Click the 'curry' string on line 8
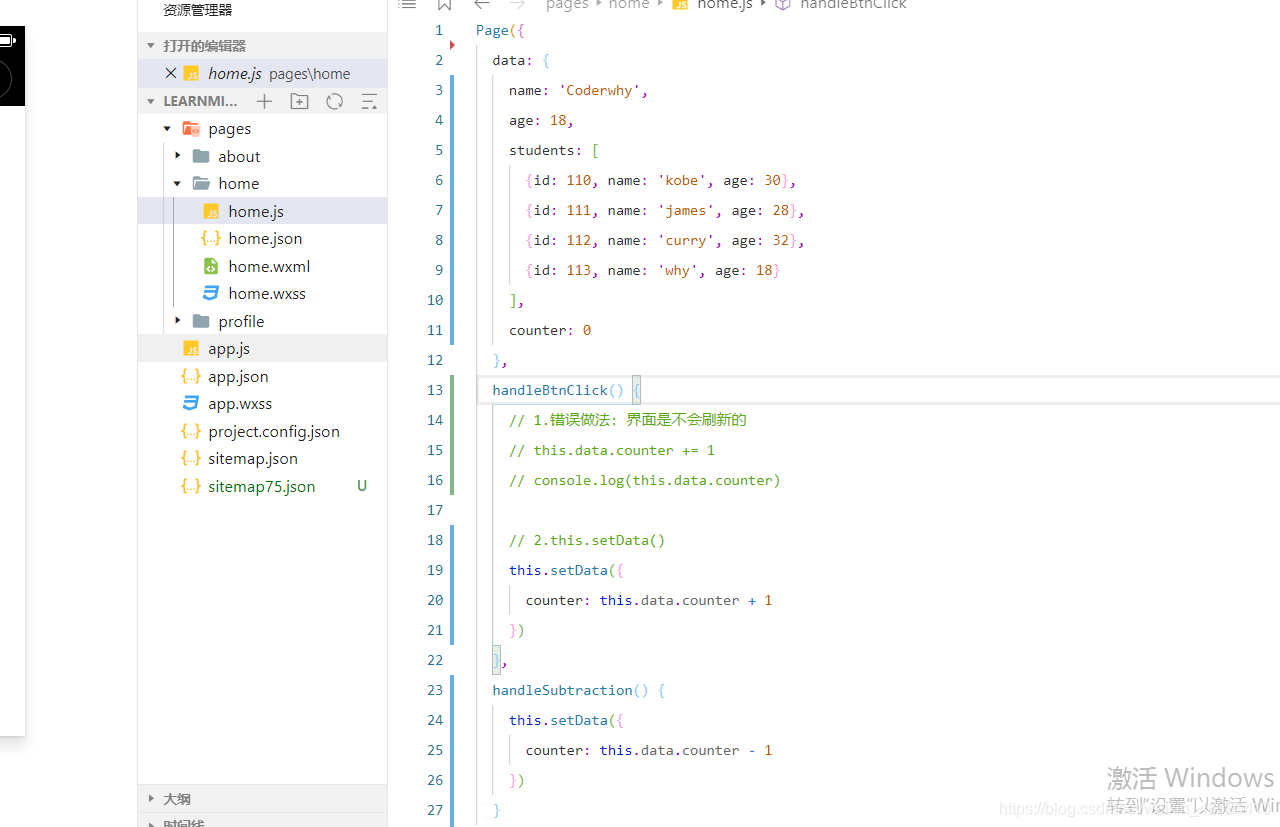Viewport: 1280px width, 827px height. click(686, 240)
